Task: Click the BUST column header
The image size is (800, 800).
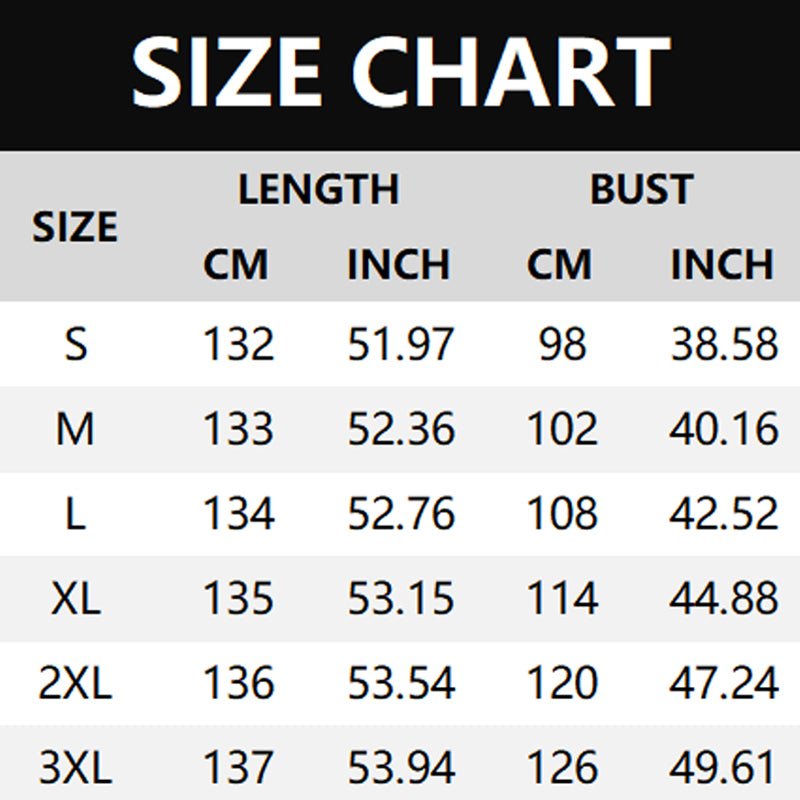Action: 641,190
